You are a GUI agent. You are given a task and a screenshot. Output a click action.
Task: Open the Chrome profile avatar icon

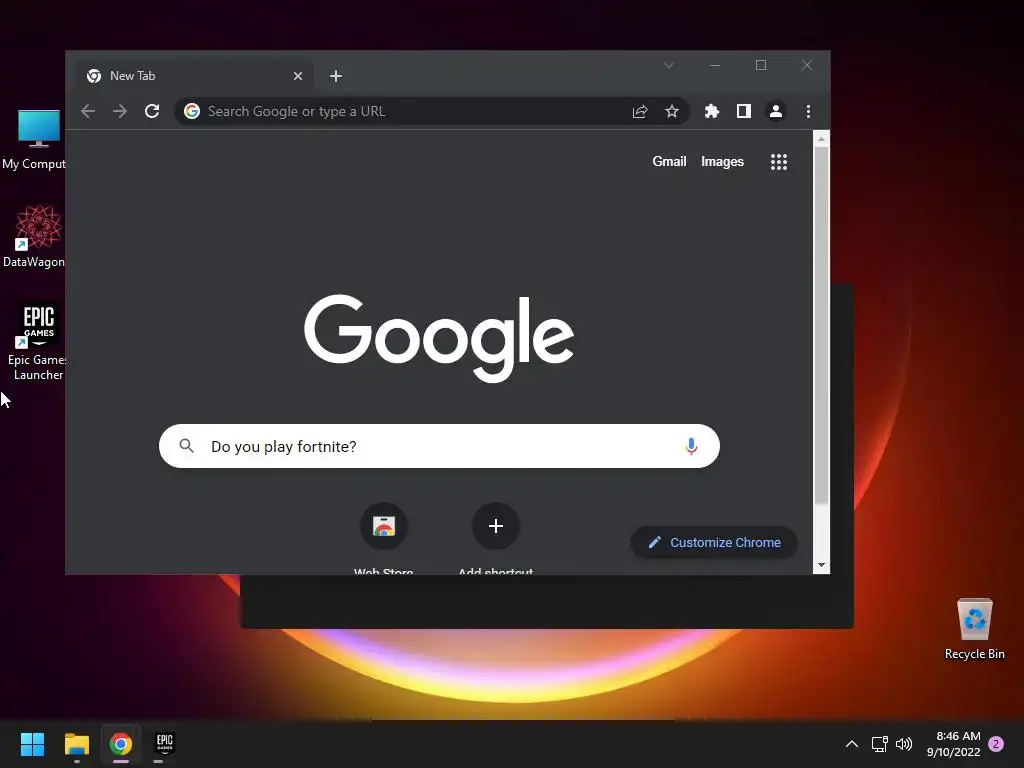click(x=776, y=111)
